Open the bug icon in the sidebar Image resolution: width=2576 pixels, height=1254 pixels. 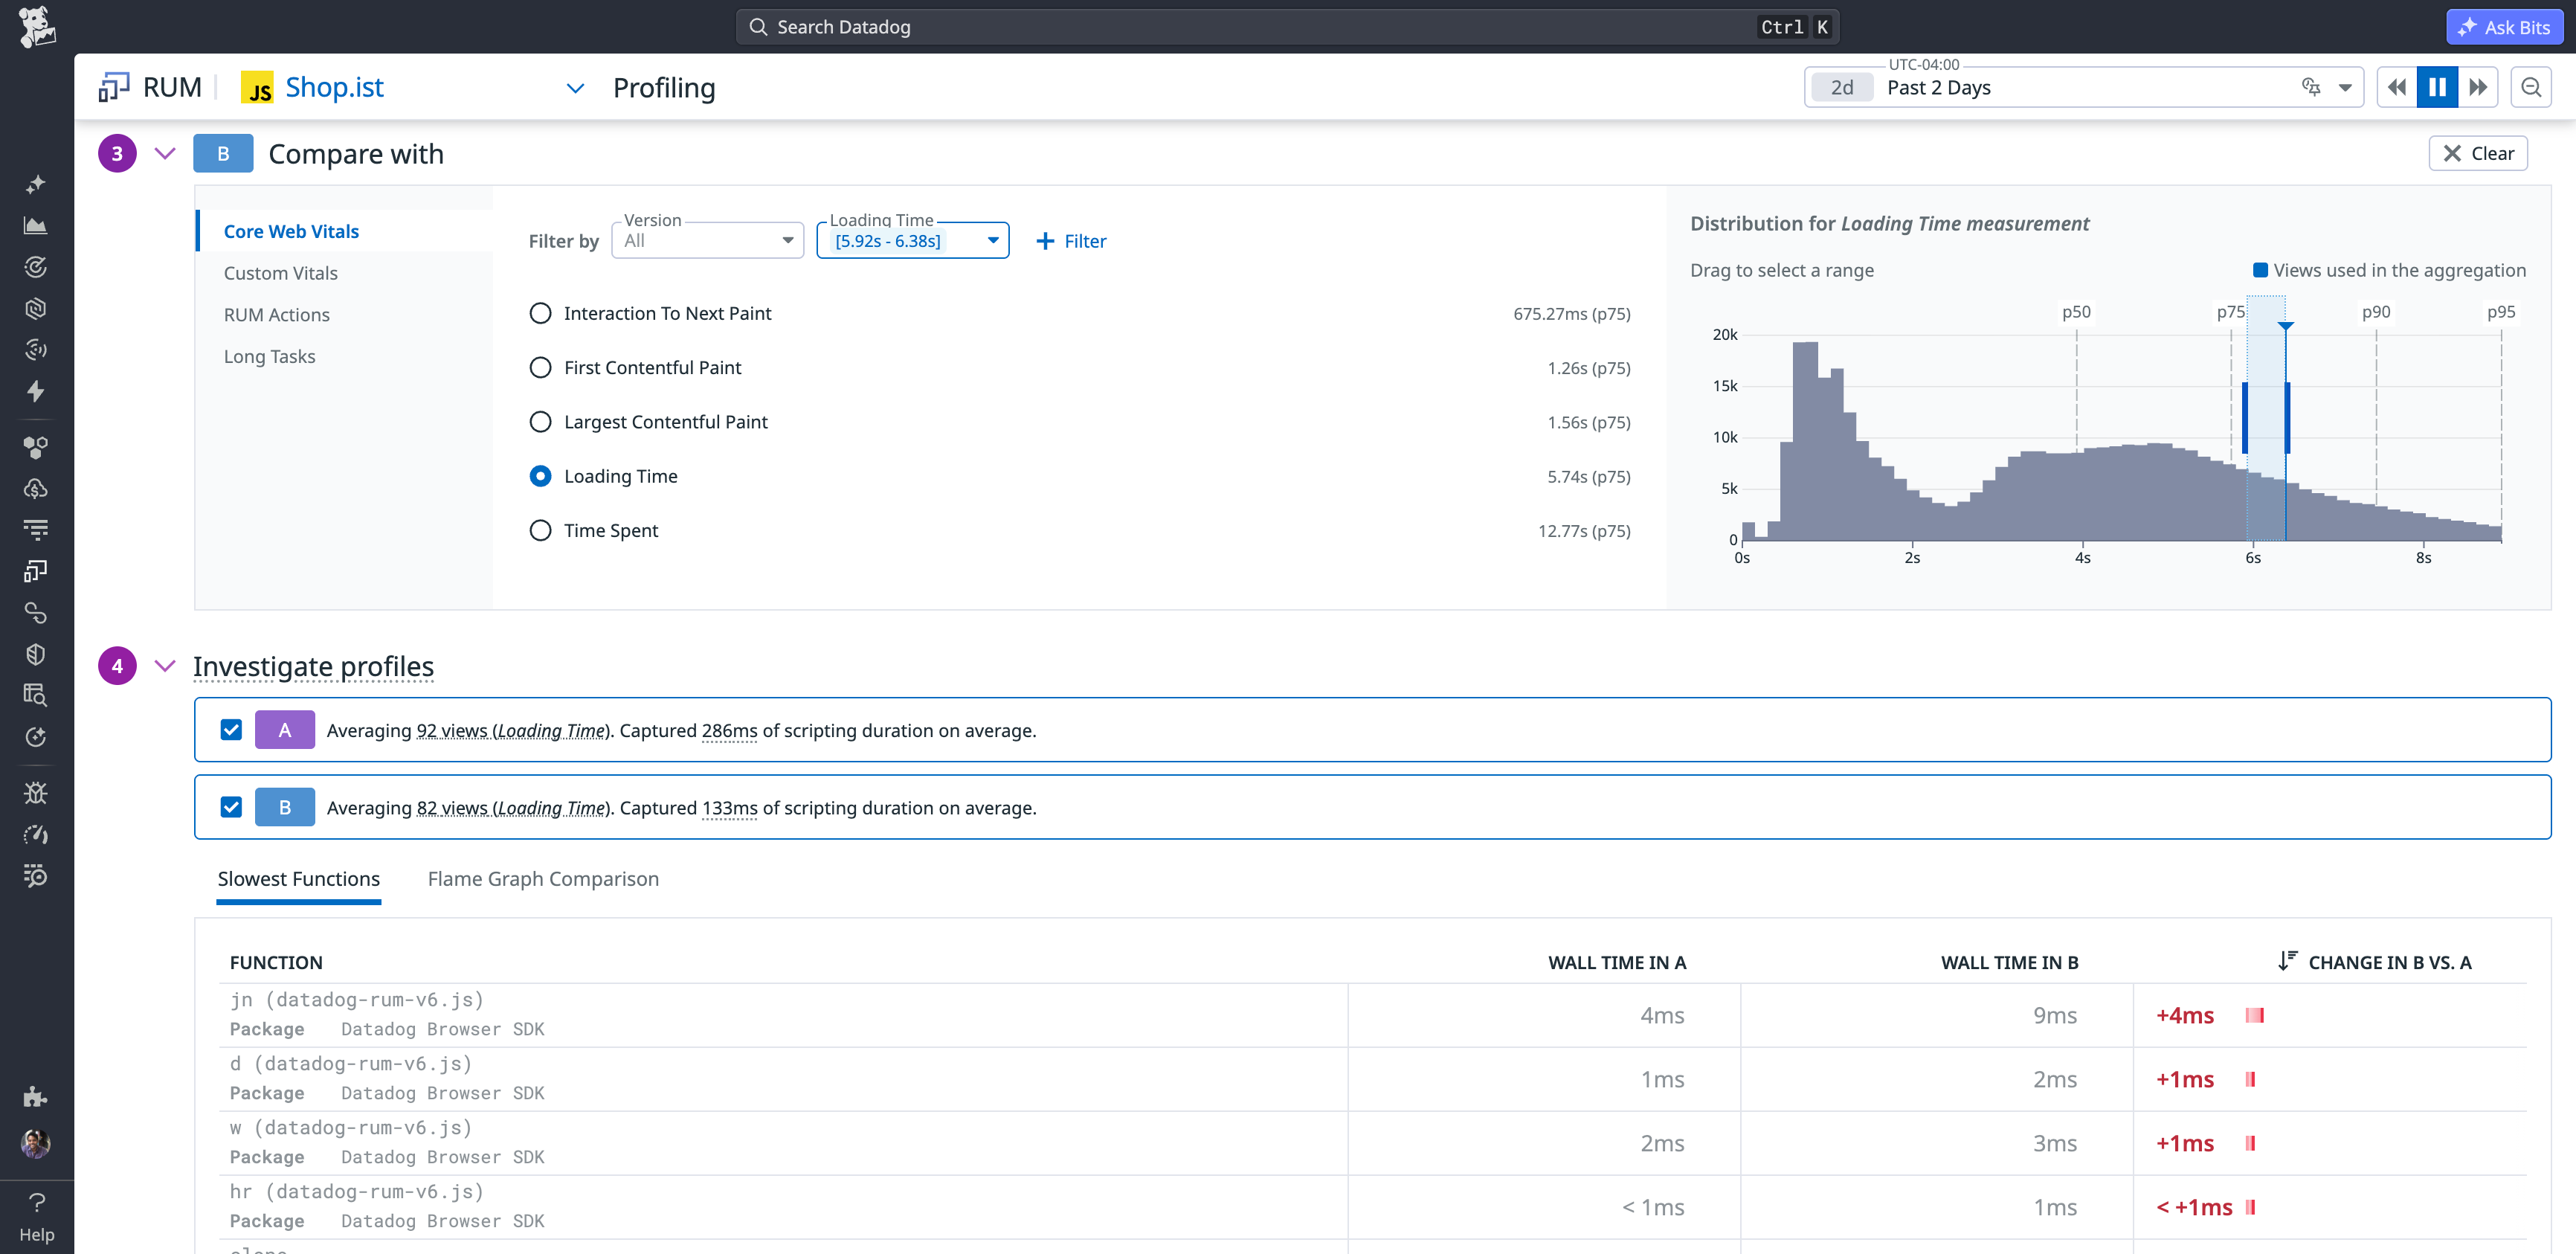[x=36, y=793]
